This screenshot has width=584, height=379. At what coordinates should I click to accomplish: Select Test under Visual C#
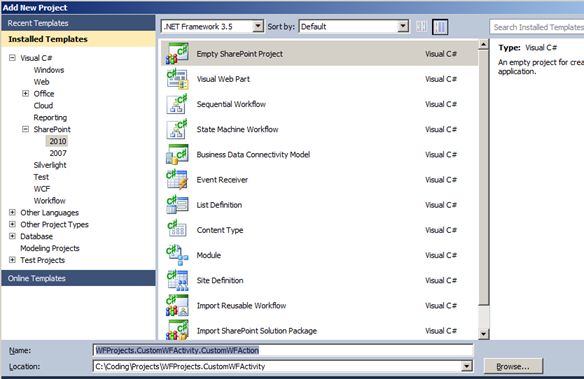point(41,177)
